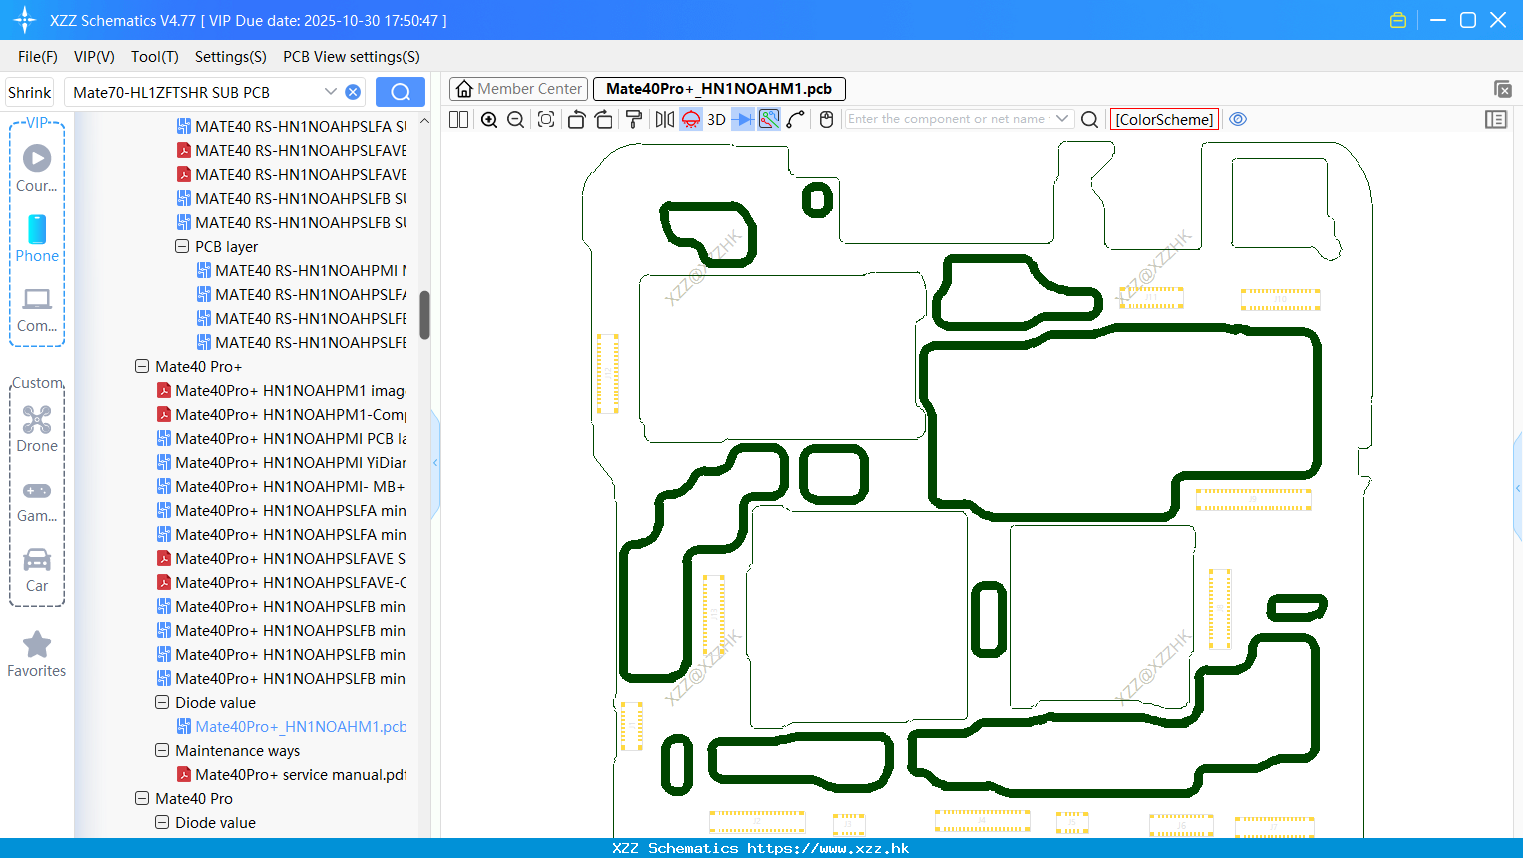Viewport: 1523px width, 858px height.
Task: Click the Shrink button
Action: [x=29, y=92]
